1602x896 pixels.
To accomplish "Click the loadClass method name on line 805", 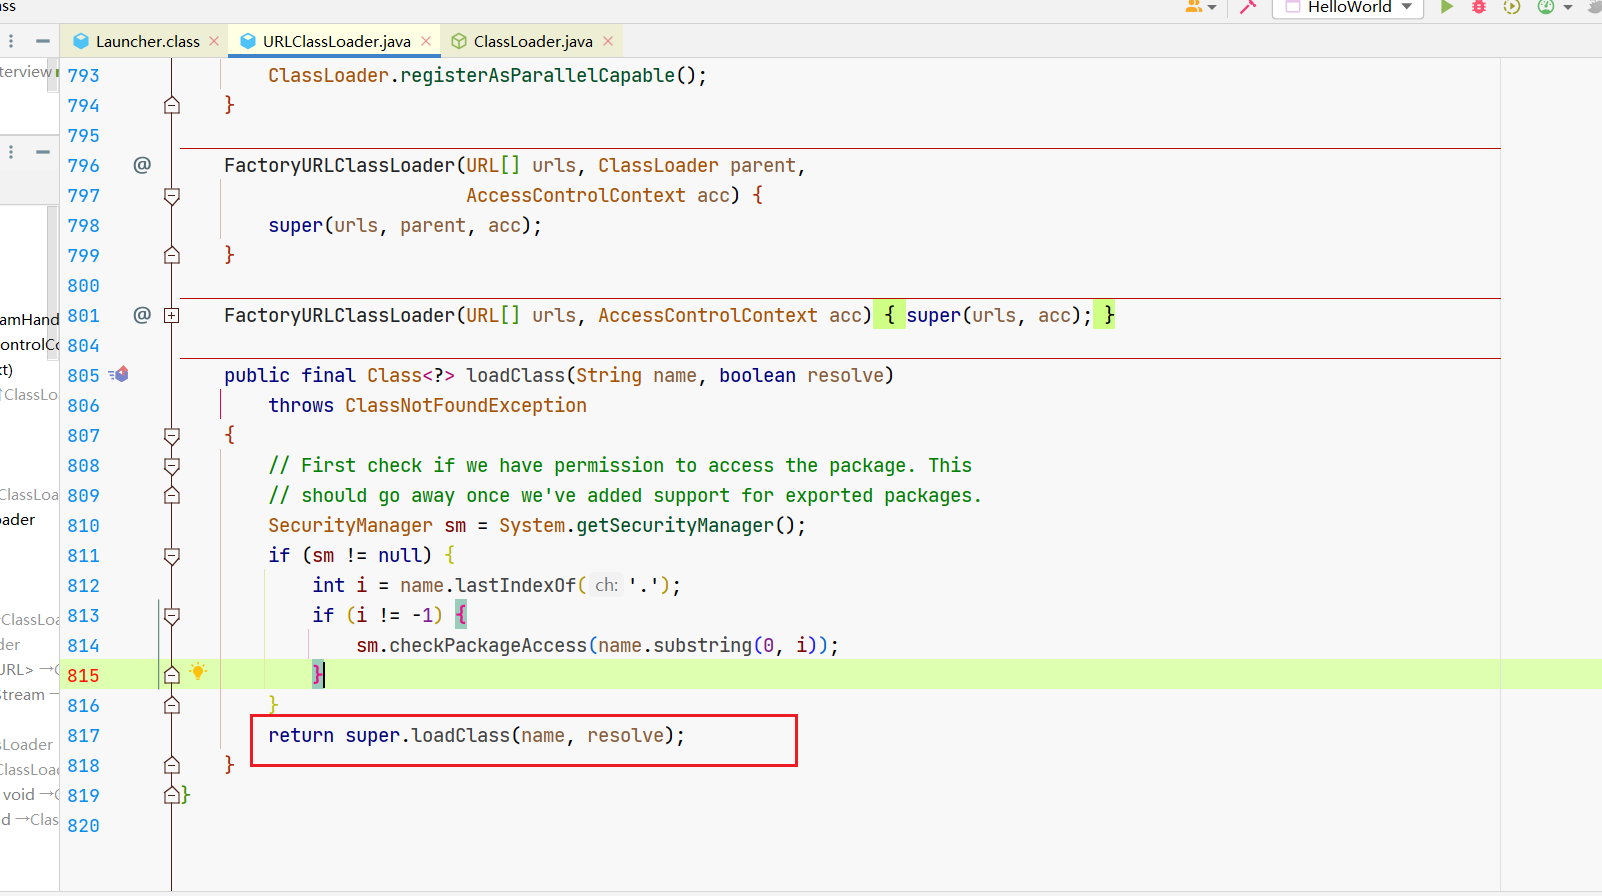I will (516, 375).
